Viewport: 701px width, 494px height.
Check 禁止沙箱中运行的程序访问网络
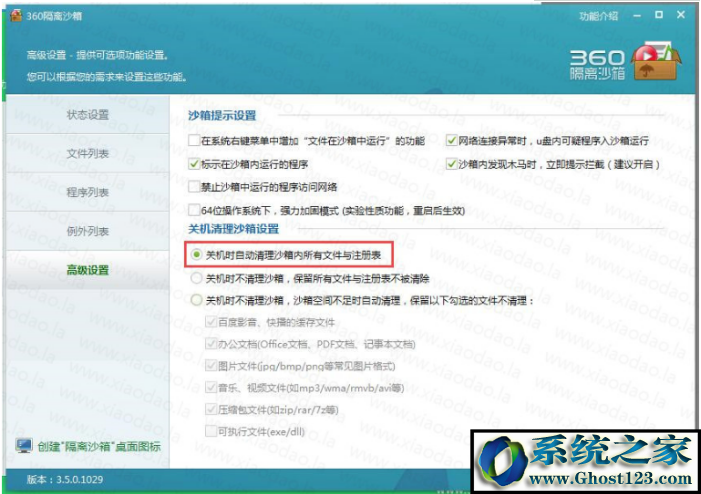(194, 186)
